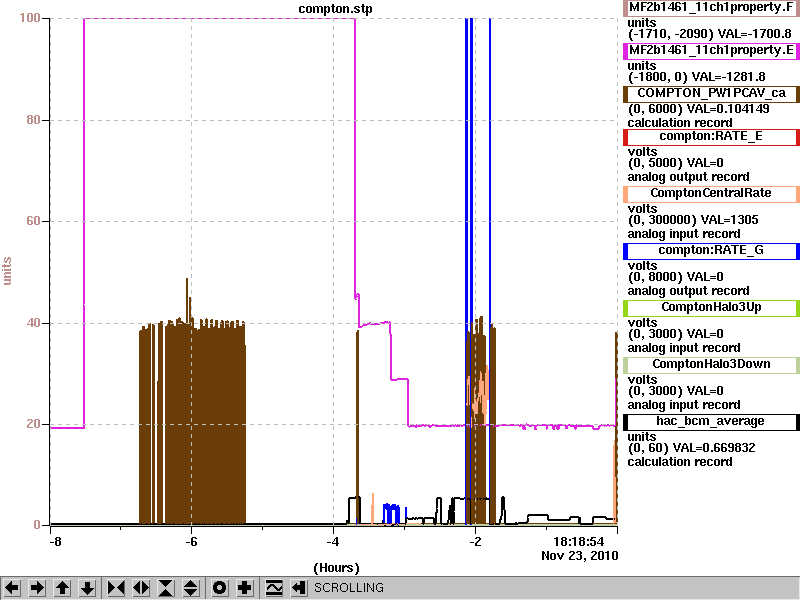Select the hac_bcm_average legend entry
The width and height of the screenshot is (800, 600).
(711, 422)
